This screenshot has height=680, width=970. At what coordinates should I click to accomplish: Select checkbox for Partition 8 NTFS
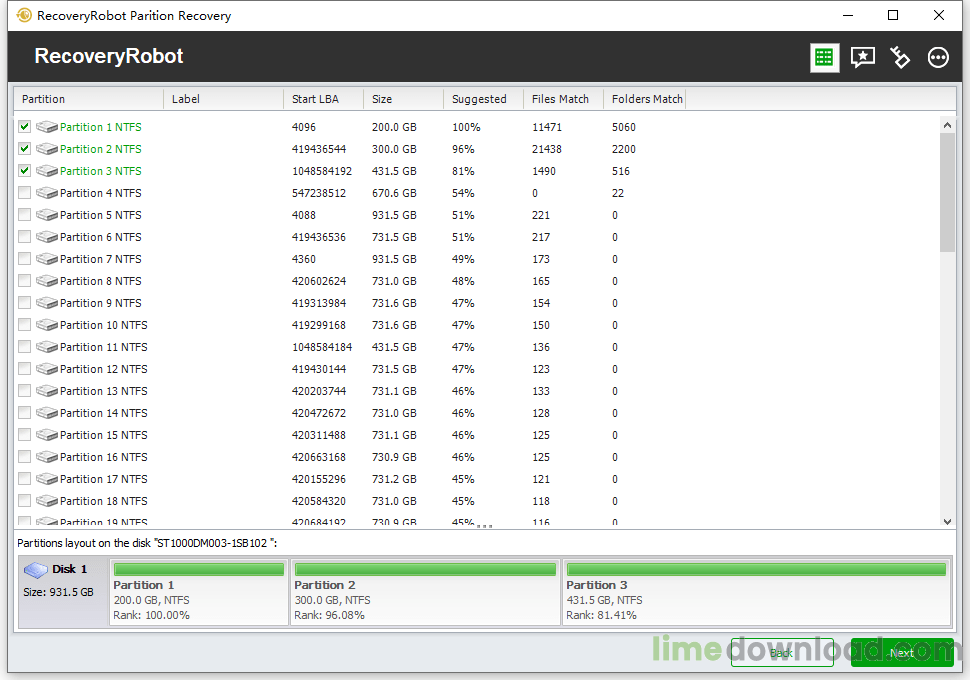24,280
